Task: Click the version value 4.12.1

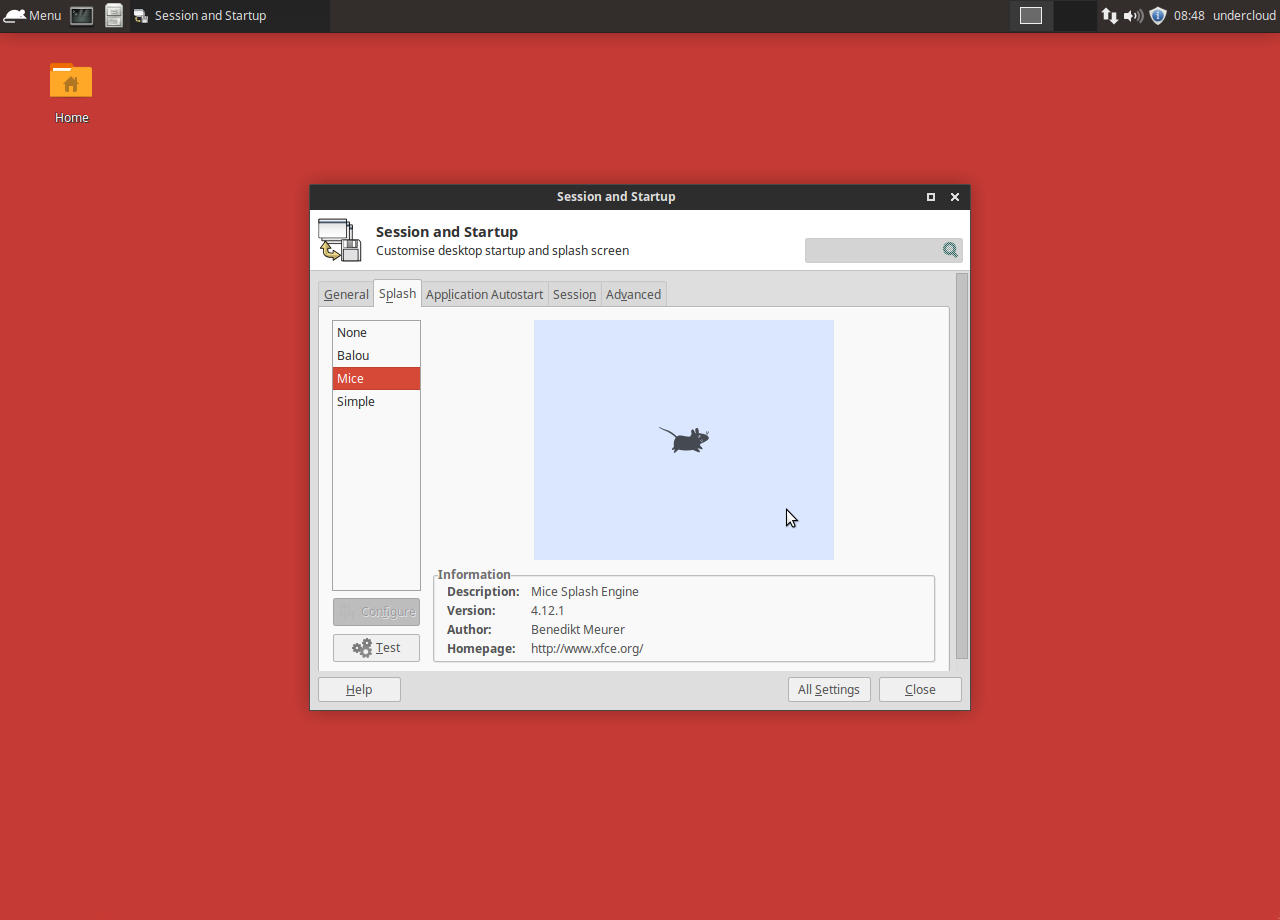Action: click(x=548, y=610)
